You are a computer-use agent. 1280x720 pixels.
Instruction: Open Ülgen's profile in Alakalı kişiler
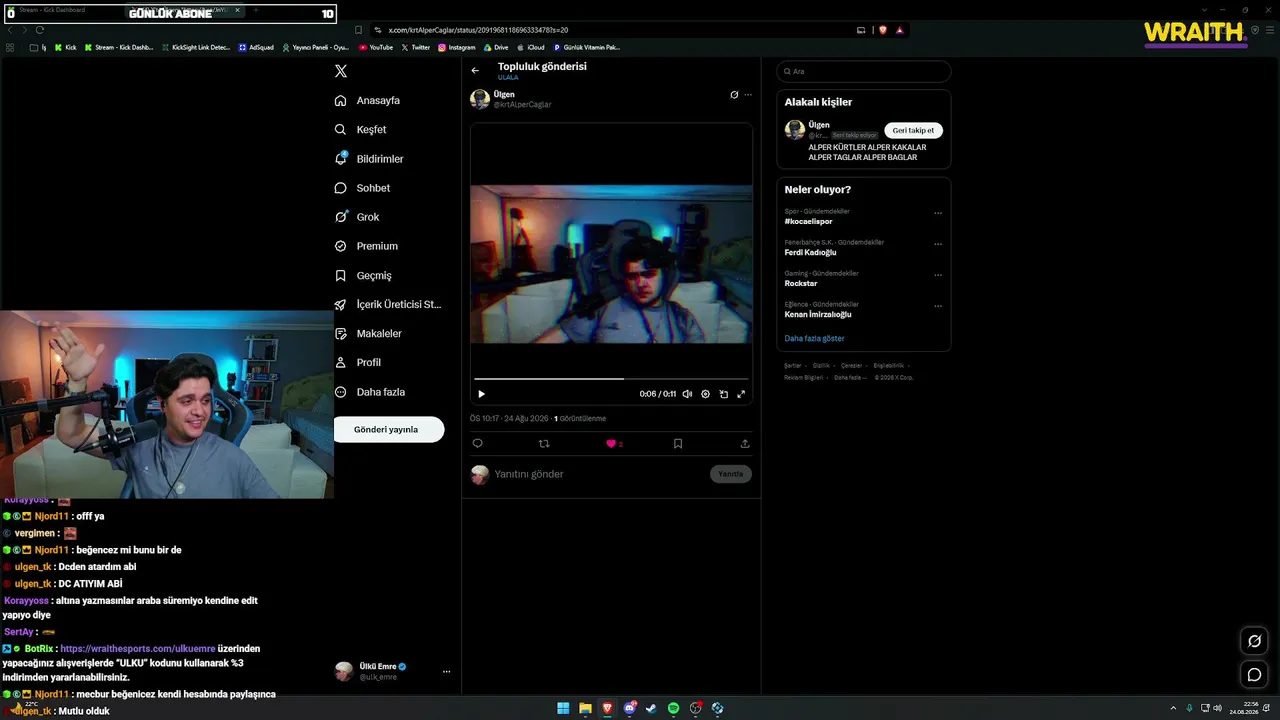(819, 125)
